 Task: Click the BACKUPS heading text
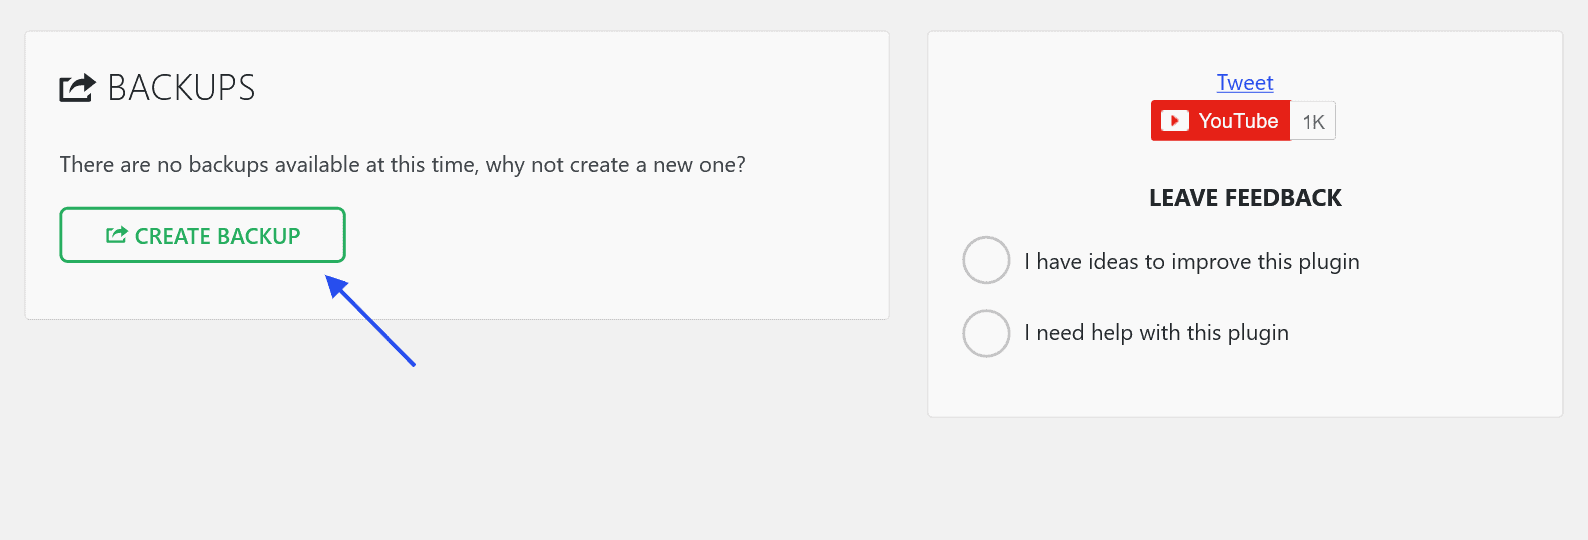tap(181, 88)
